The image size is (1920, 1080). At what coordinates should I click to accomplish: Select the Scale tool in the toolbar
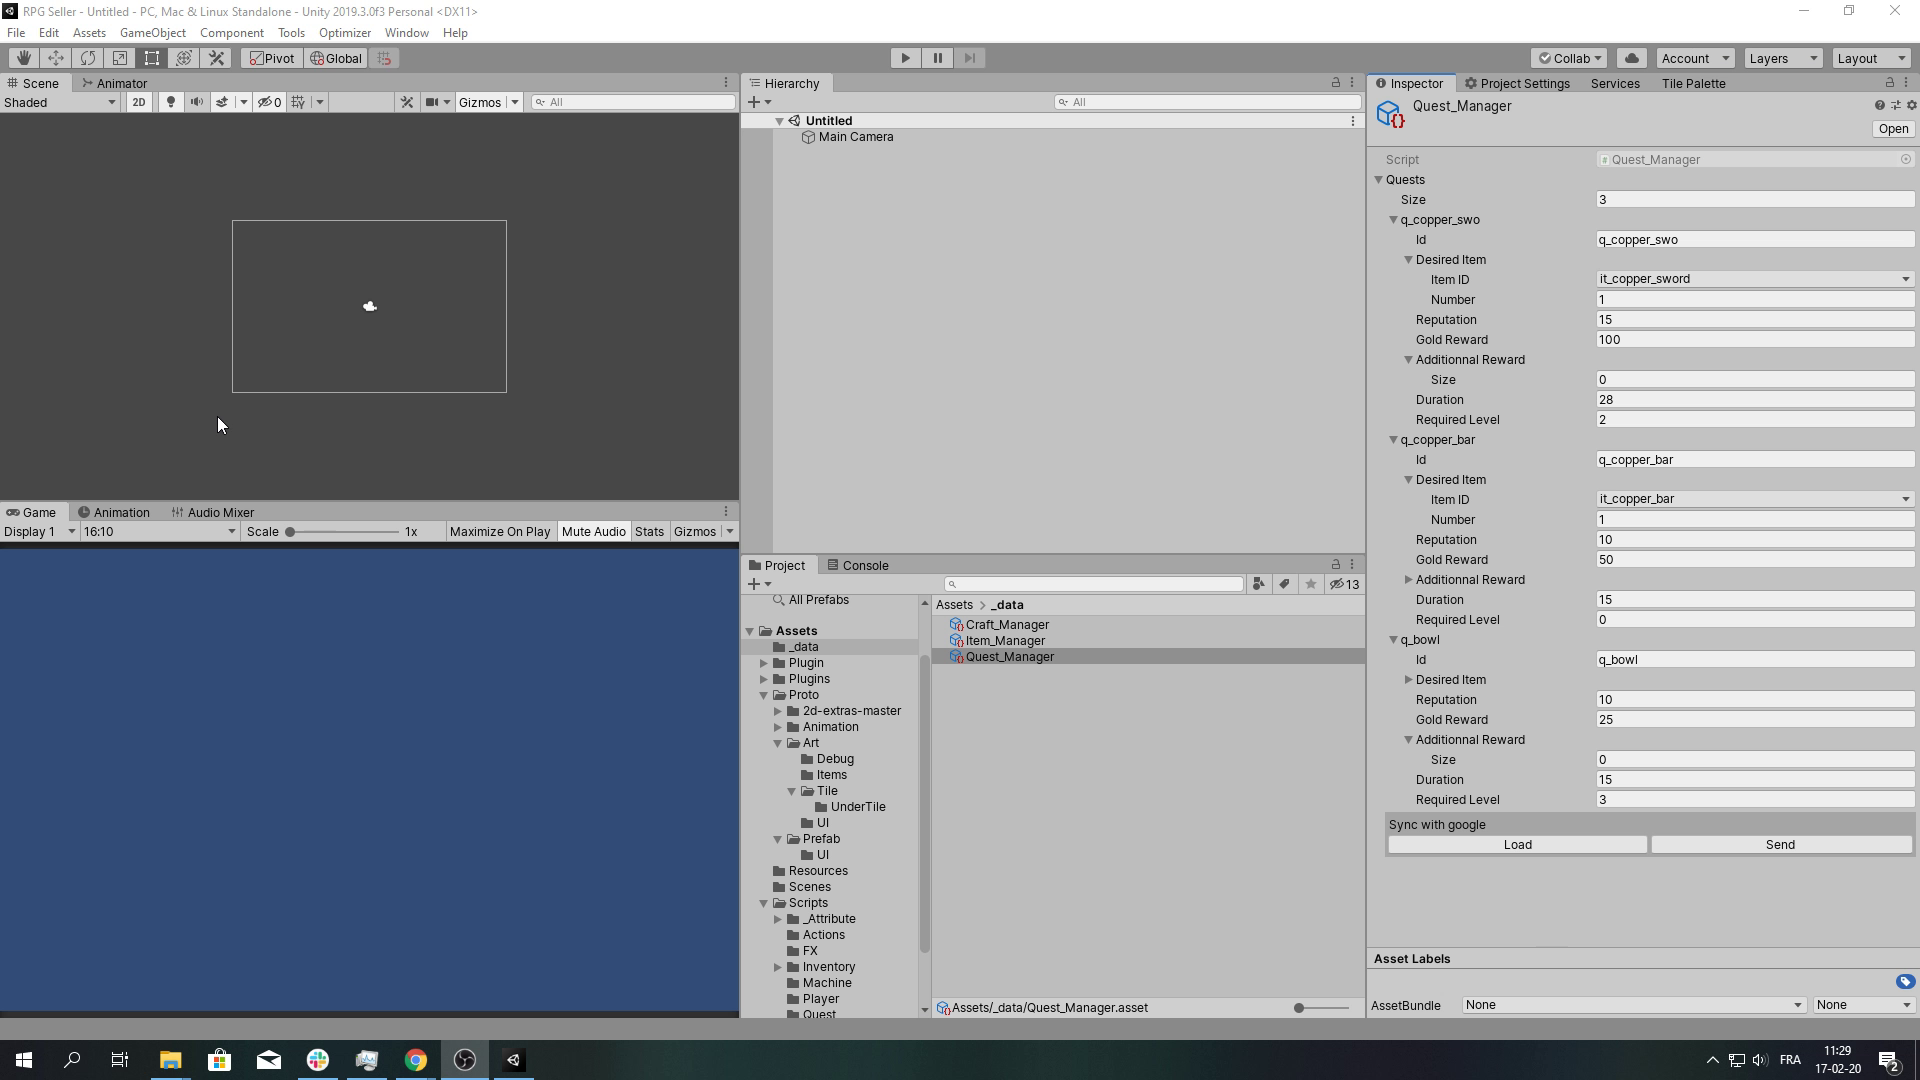(x=120, y=58)
